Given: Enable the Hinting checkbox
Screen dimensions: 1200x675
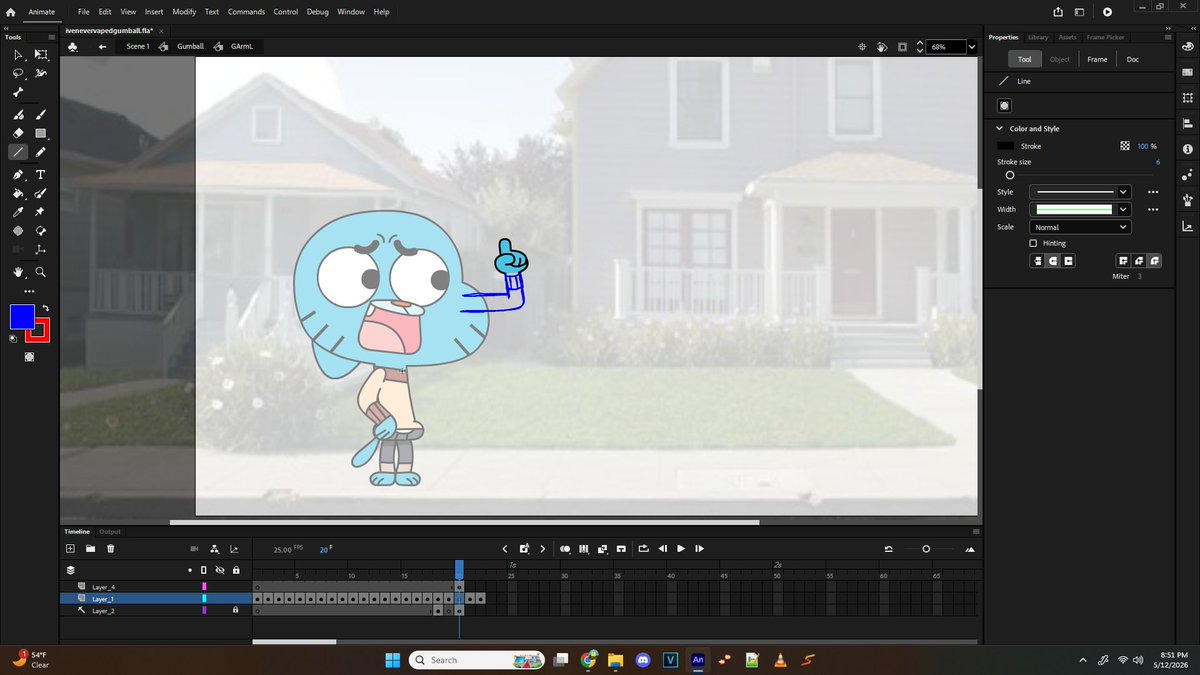Looking at the screenshot, I should (x=1033, y=243).
